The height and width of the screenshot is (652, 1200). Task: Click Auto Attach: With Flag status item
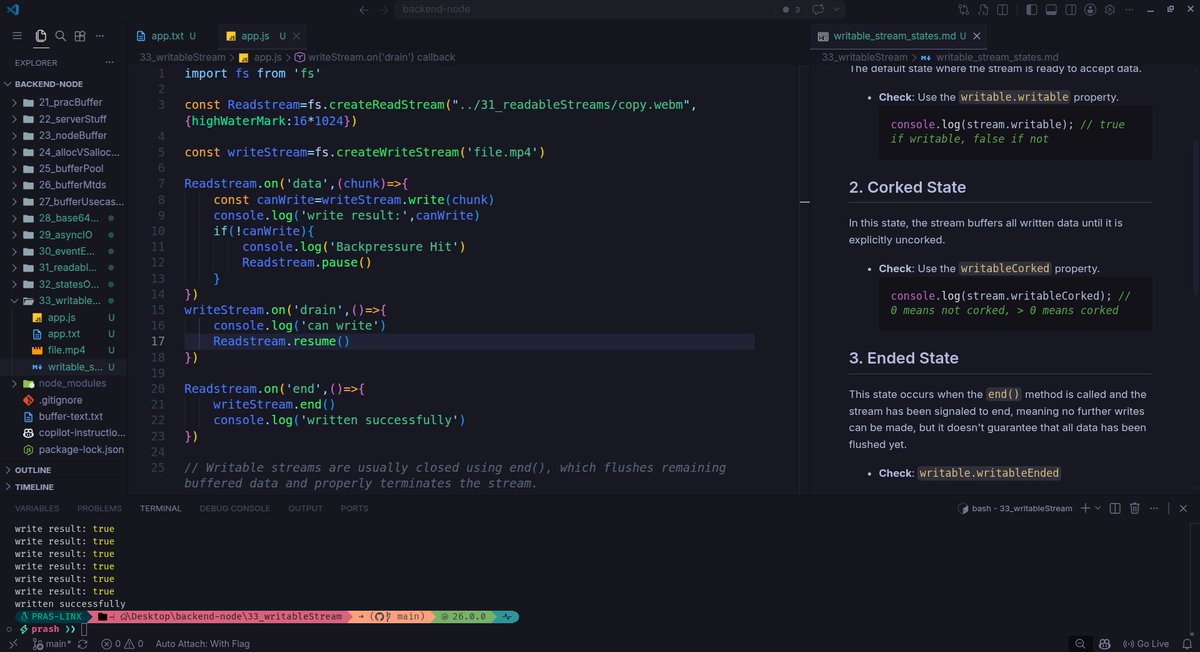pos(203,644)
